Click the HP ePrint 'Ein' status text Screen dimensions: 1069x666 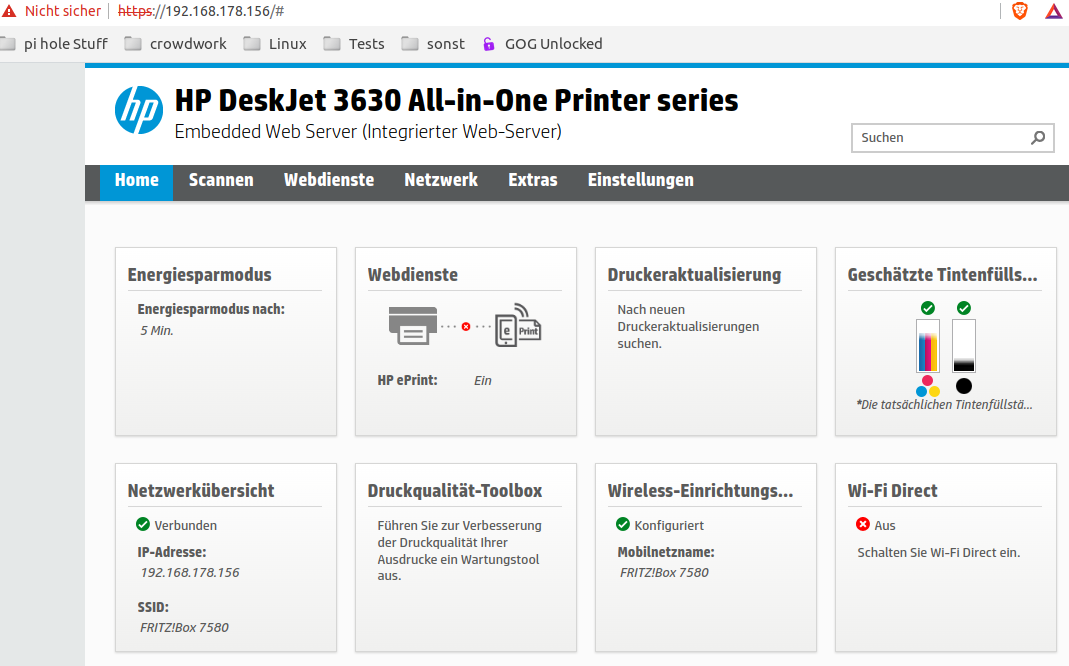click(x=483, y=381)
